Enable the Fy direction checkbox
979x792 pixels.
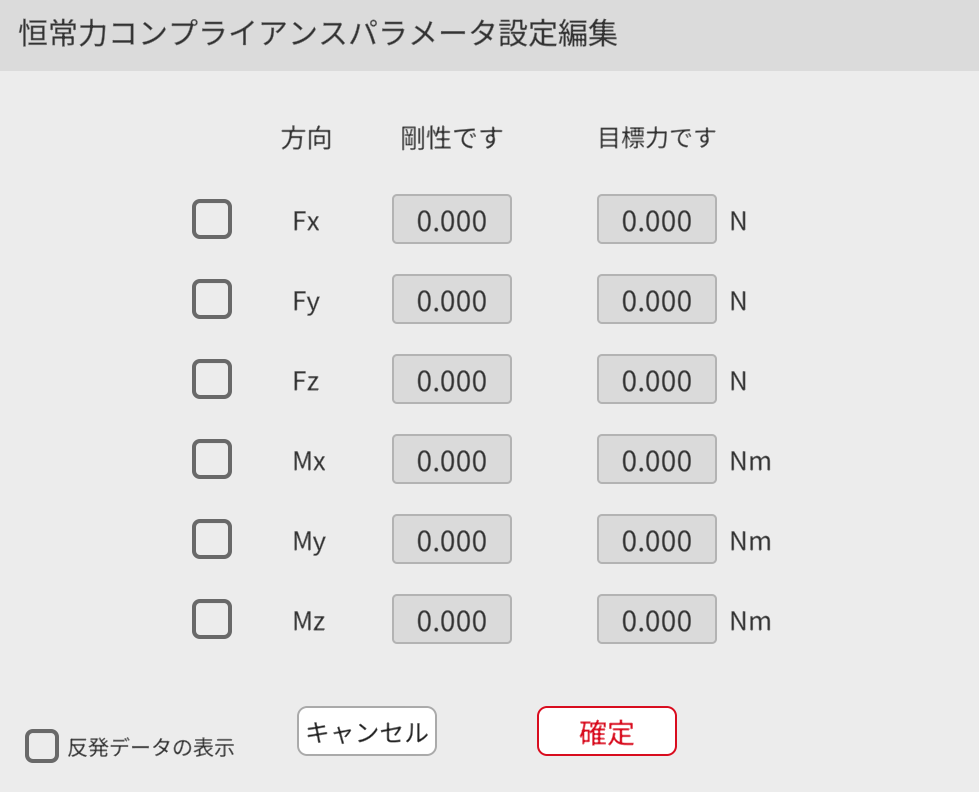pyautogui.click(x=212, y=299)
